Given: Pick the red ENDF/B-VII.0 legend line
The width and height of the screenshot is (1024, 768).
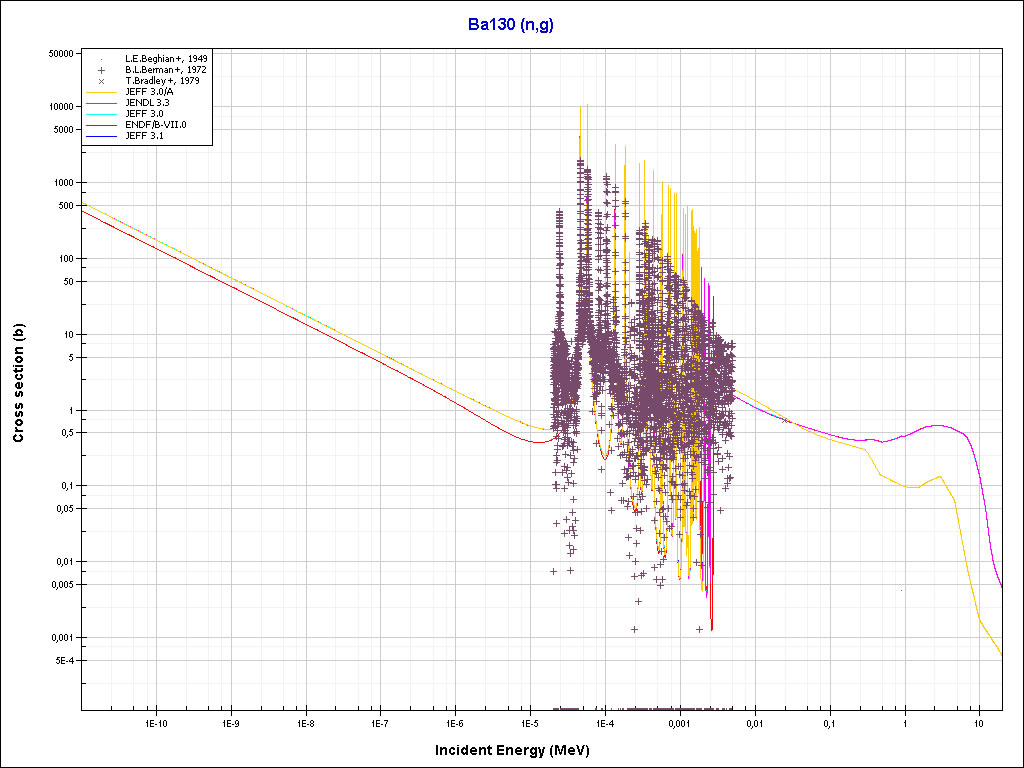Looking at the screenshot, I should tap(102, 125).
